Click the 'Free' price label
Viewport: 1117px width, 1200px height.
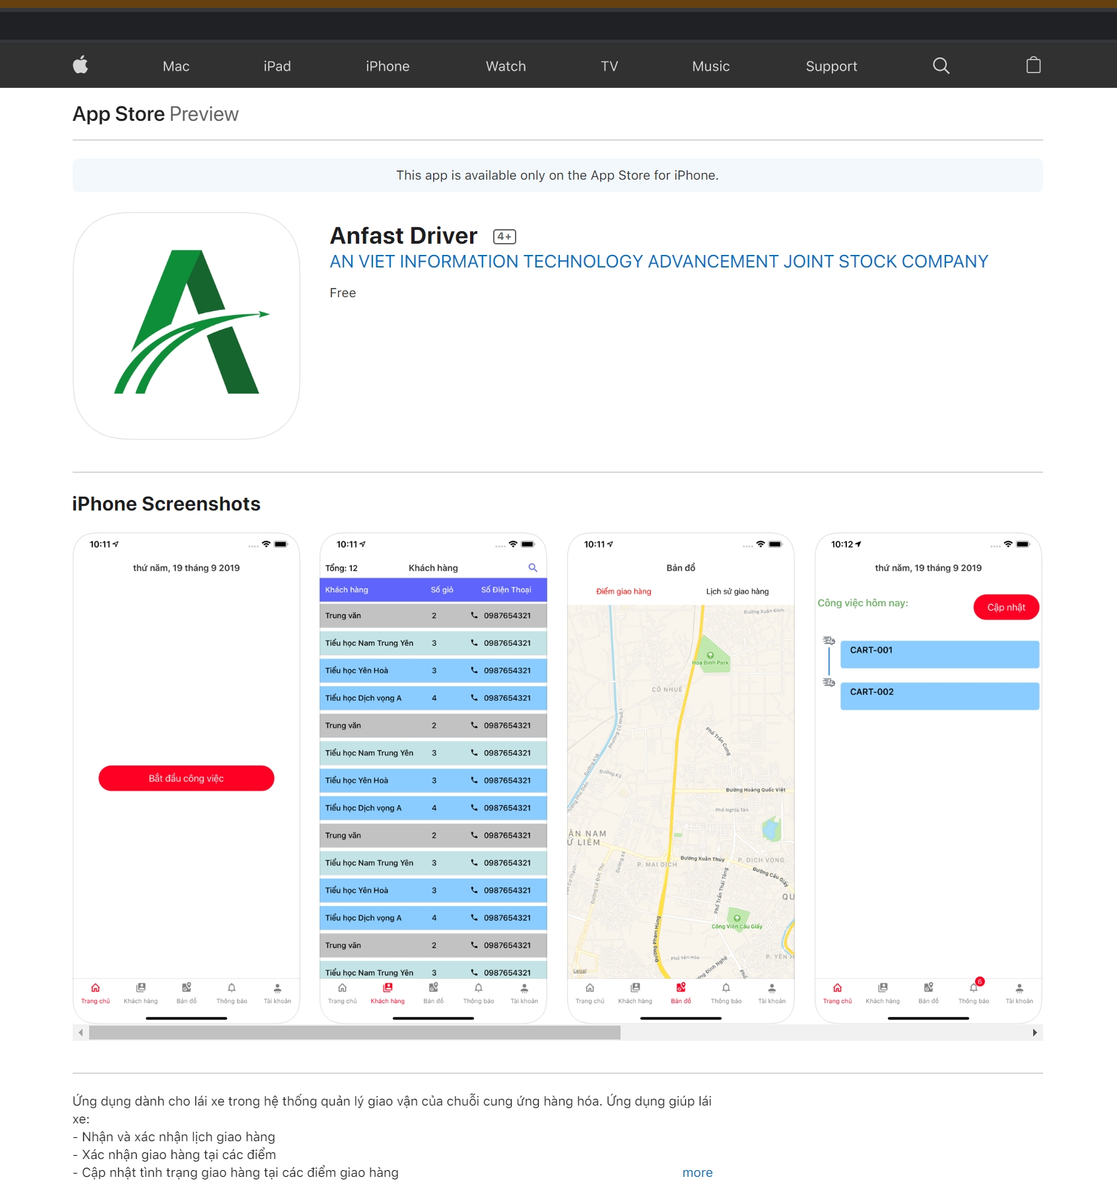[x=343, y=293]
